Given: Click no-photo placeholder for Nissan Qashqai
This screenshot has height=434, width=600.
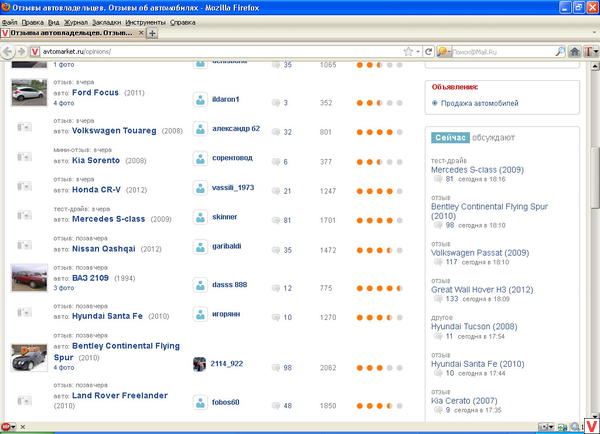Looking at the screenshot, I should pyautogui.click(x=24, y=245).
